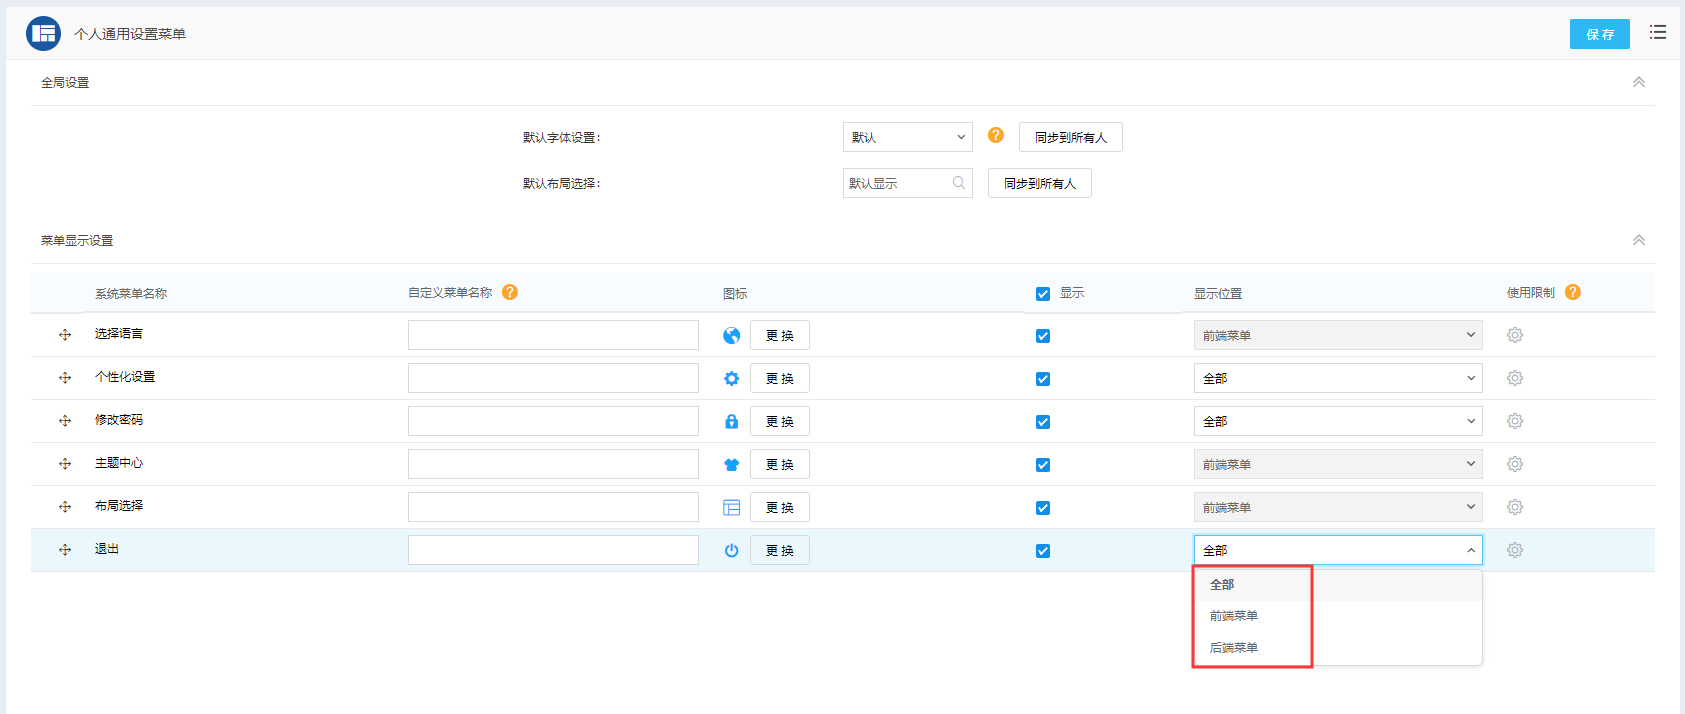Click 同步到所有人 button next to font setting
Screen dimensions: 1685x714
[1070, 137]
